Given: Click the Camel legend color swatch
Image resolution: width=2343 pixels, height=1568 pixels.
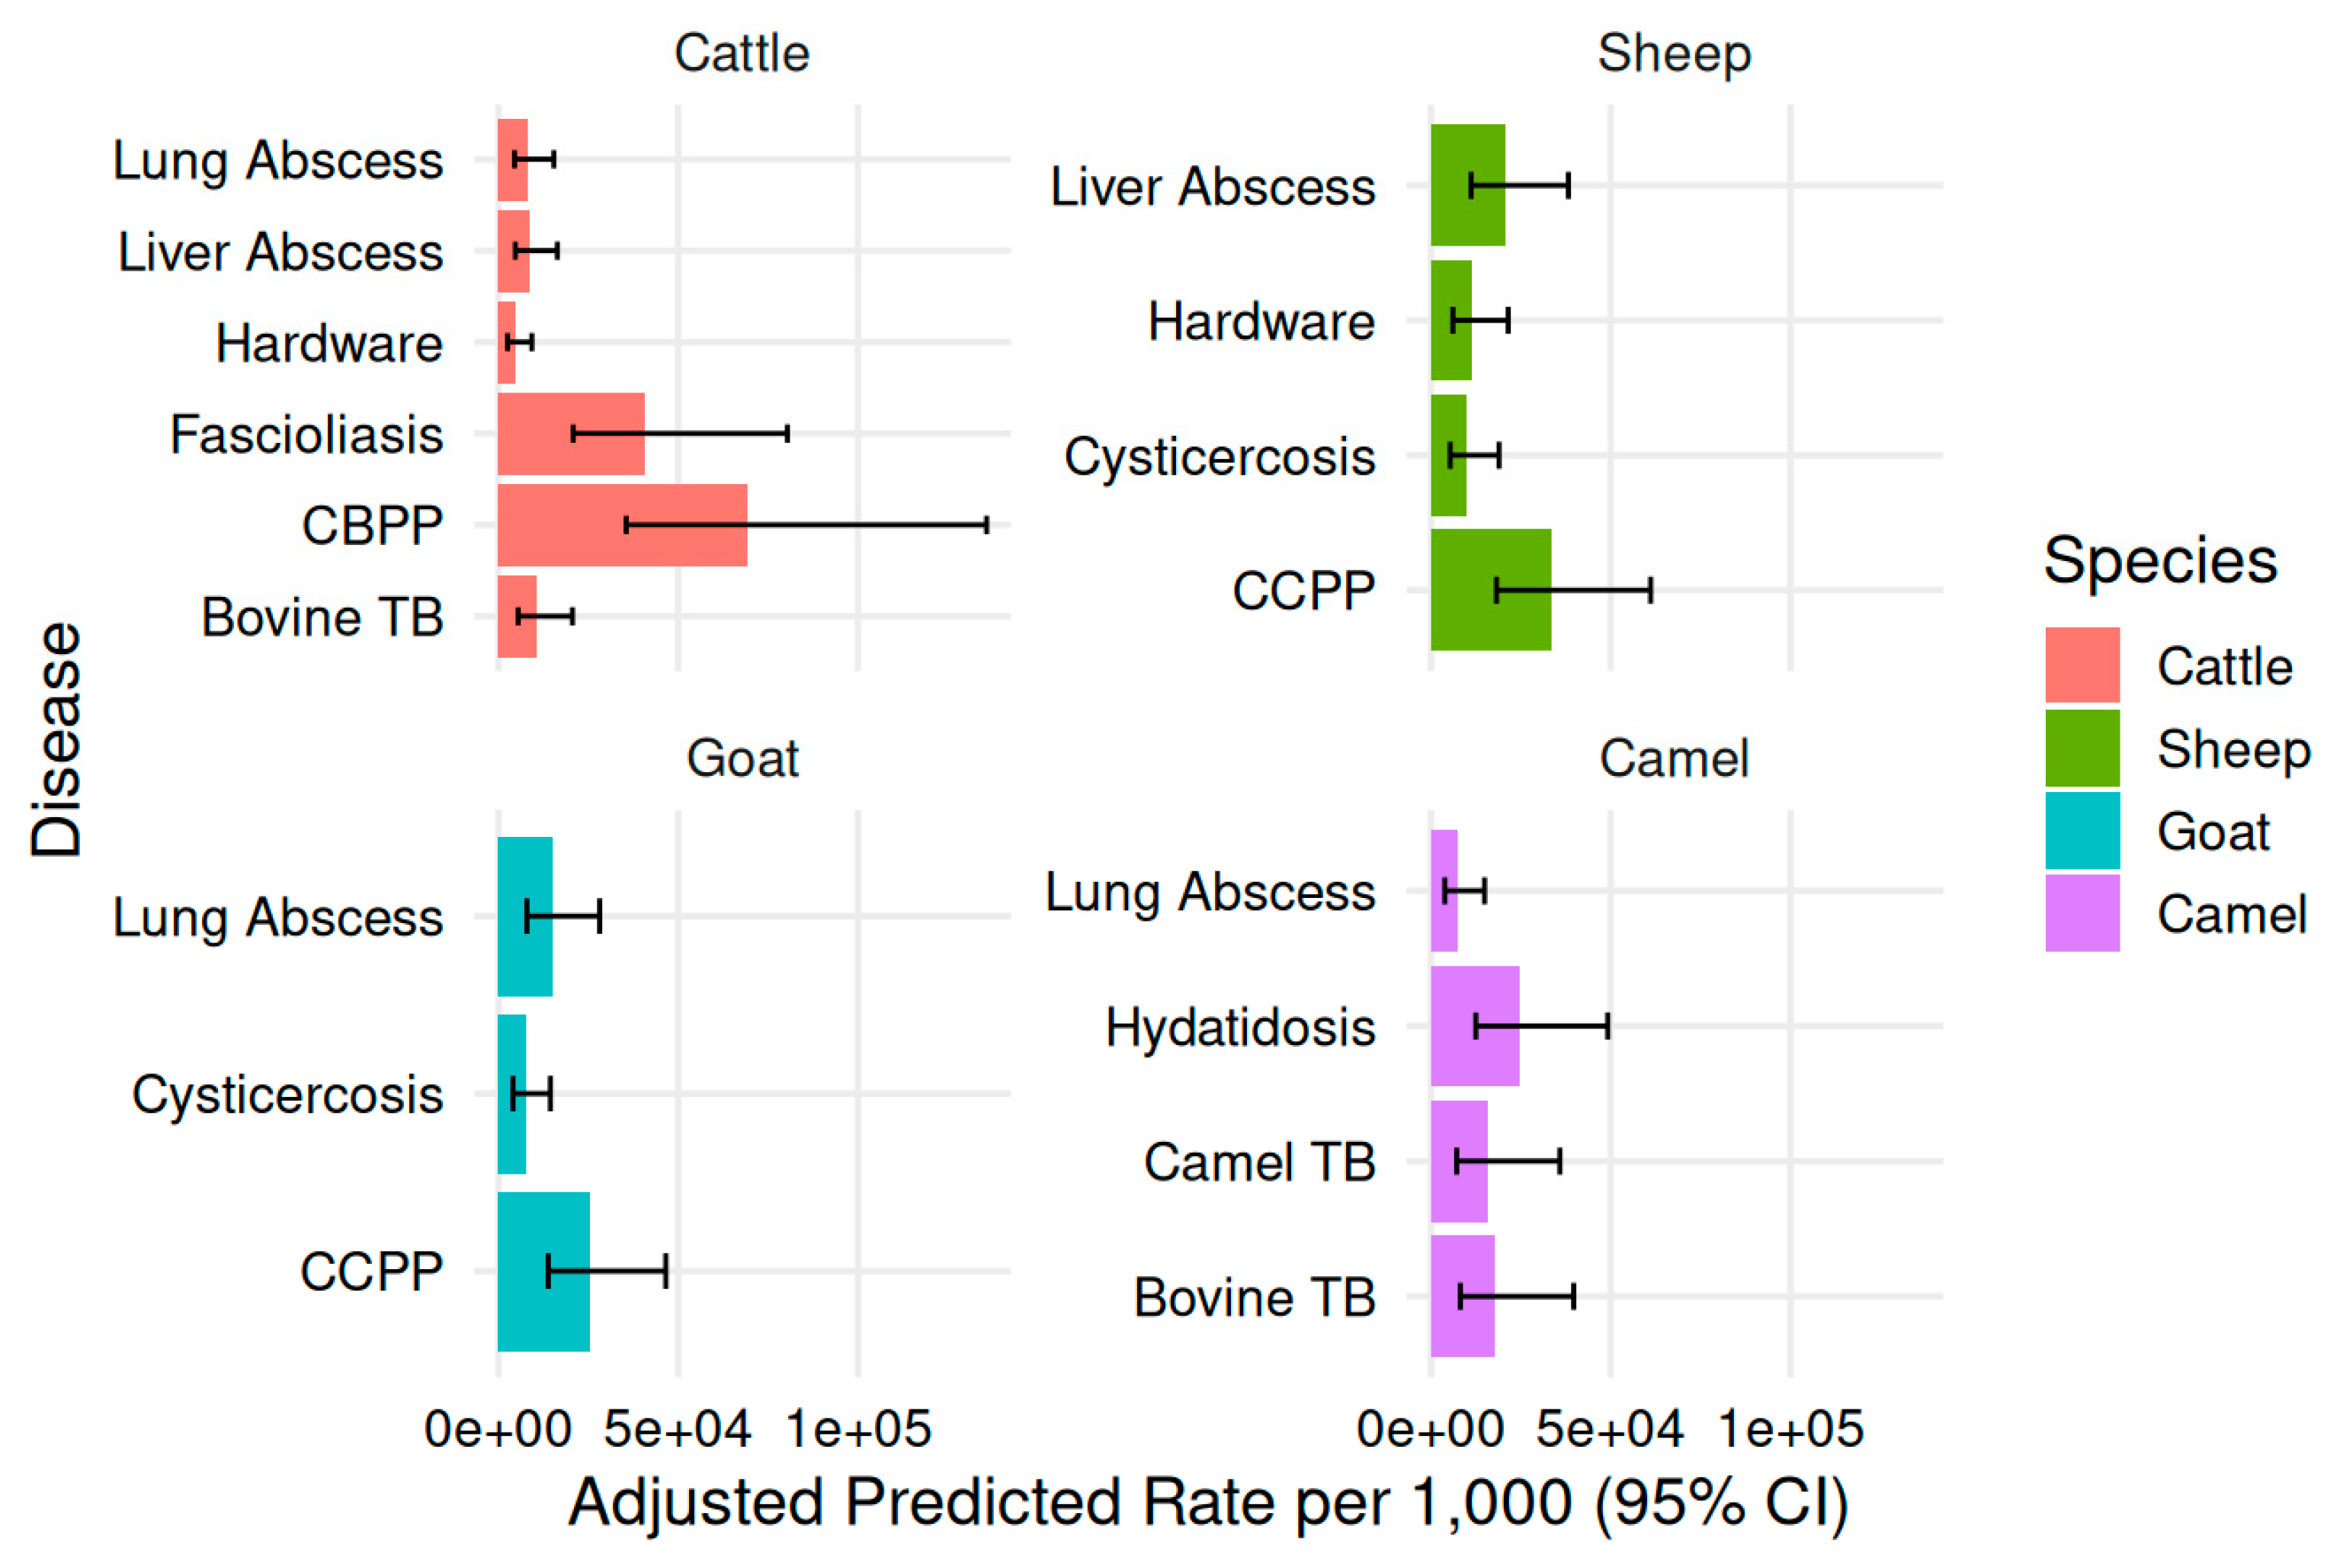Looking at the screenshot, I should click(x=2082, y=913).
